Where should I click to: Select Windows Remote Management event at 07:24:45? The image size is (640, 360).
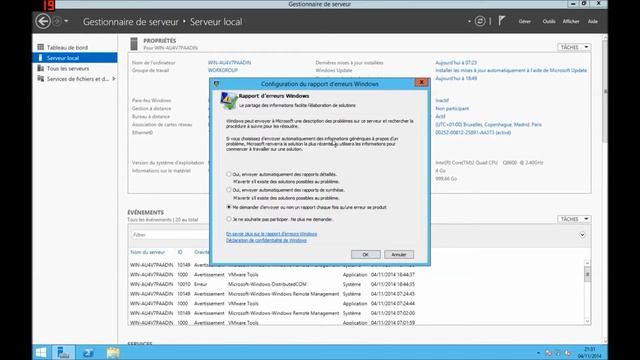pyautogui.click(x=273, y=294)
